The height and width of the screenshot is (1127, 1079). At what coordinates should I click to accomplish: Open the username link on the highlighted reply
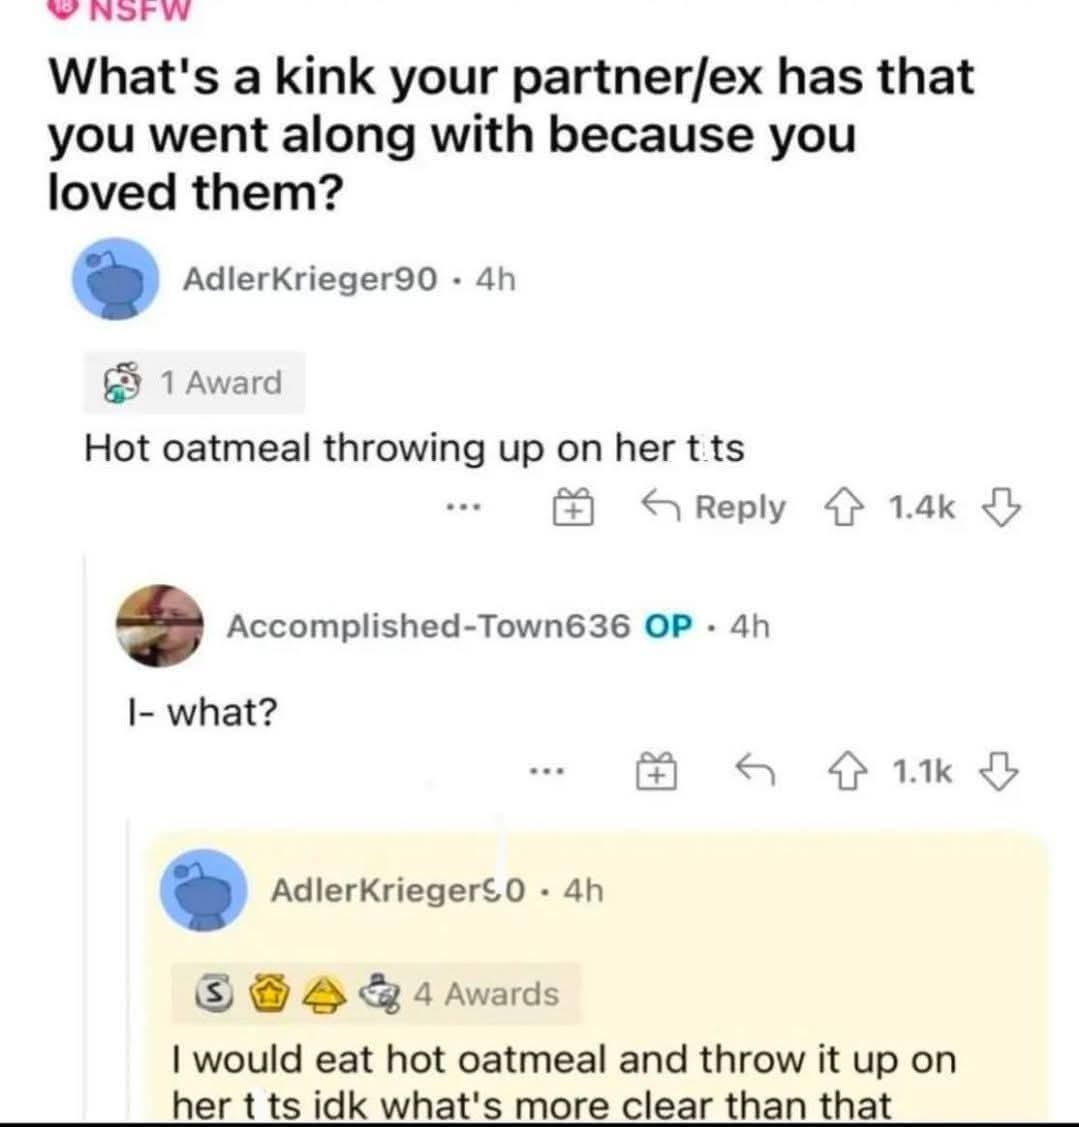point(398,889)
